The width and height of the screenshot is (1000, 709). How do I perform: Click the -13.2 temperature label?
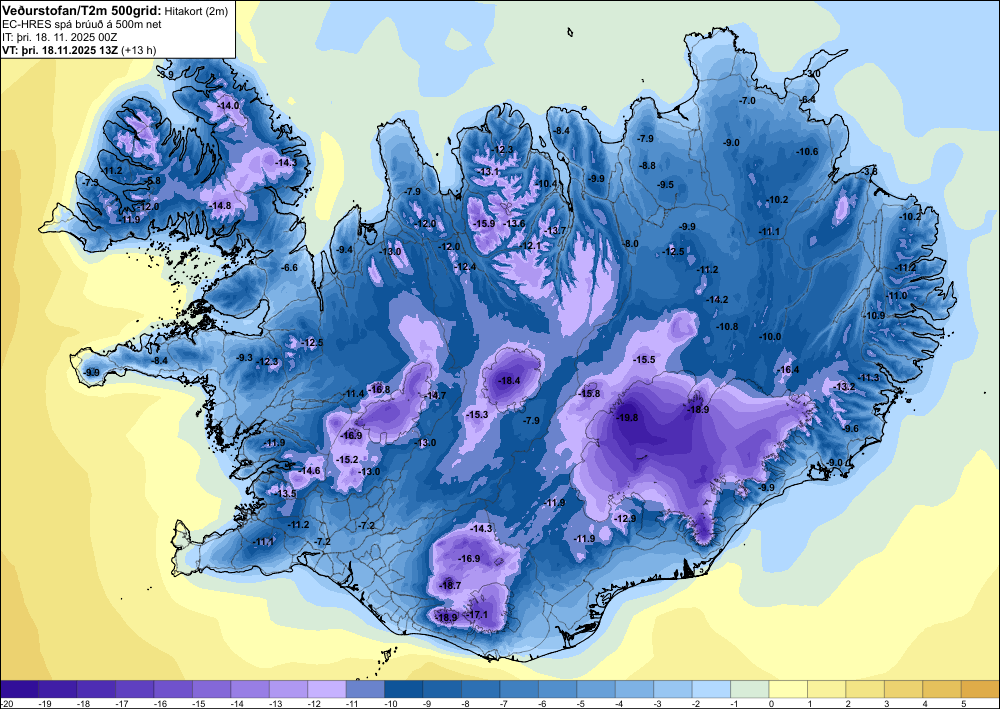845,386
